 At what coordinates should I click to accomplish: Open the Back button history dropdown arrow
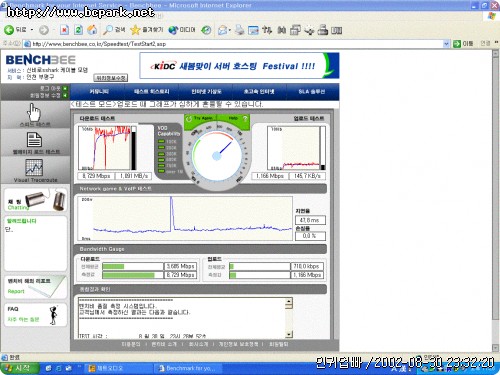point(32,30)
